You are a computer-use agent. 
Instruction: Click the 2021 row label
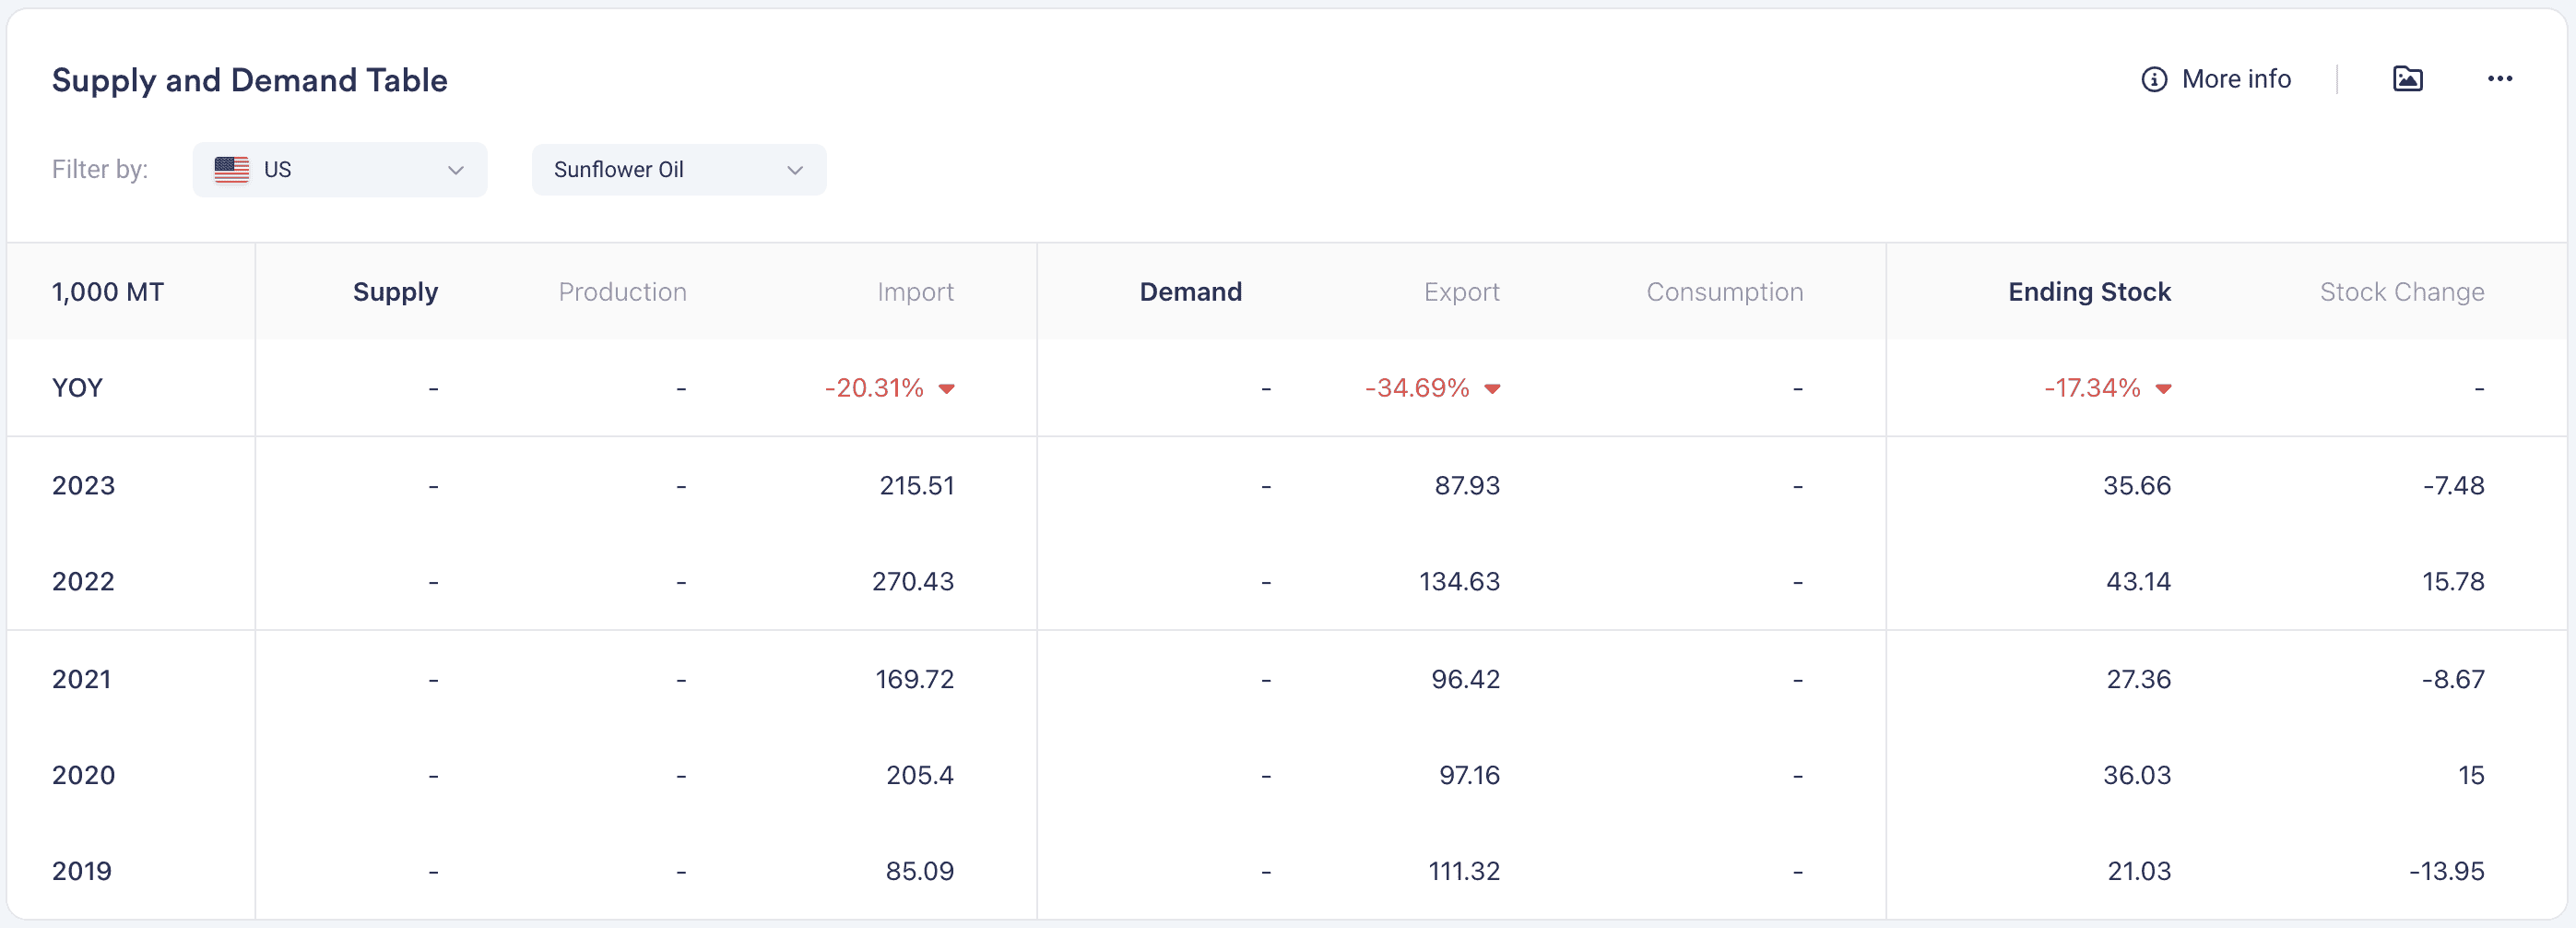point(82,679)
